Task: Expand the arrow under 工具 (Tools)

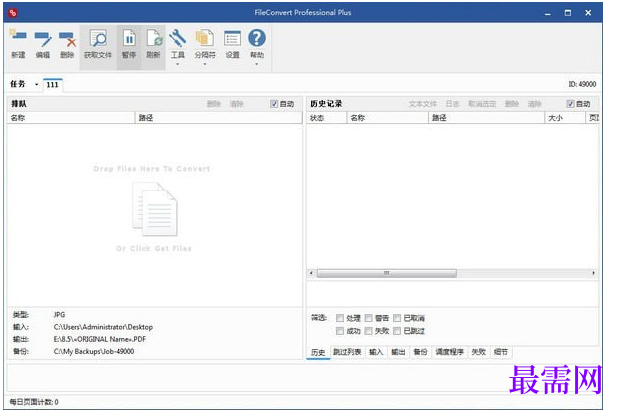Action: tap(177, 64)
